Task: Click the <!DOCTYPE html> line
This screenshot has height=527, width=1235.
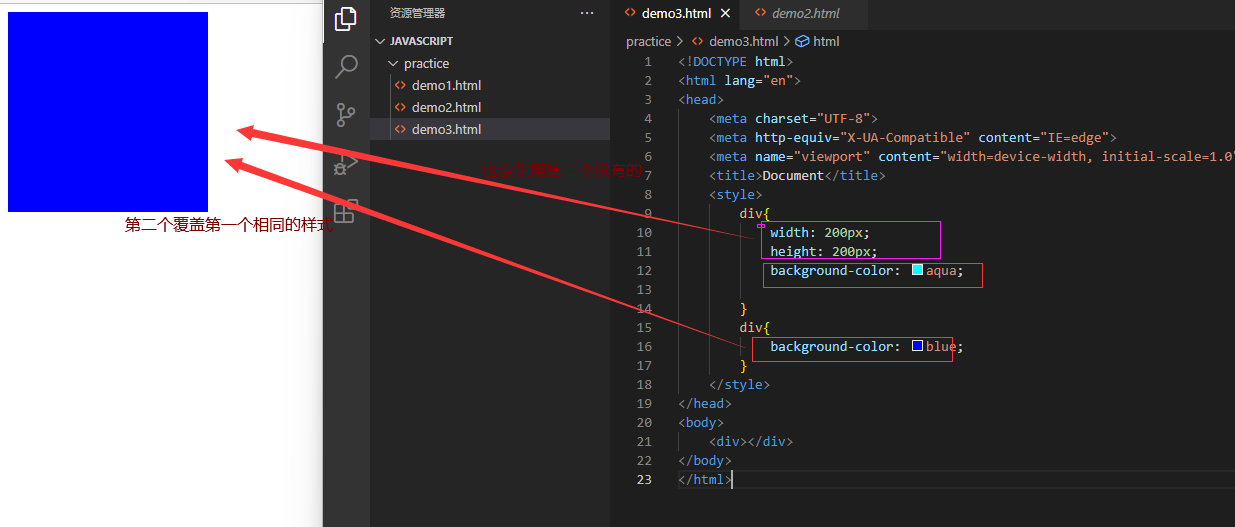Action: click(735, 61)
